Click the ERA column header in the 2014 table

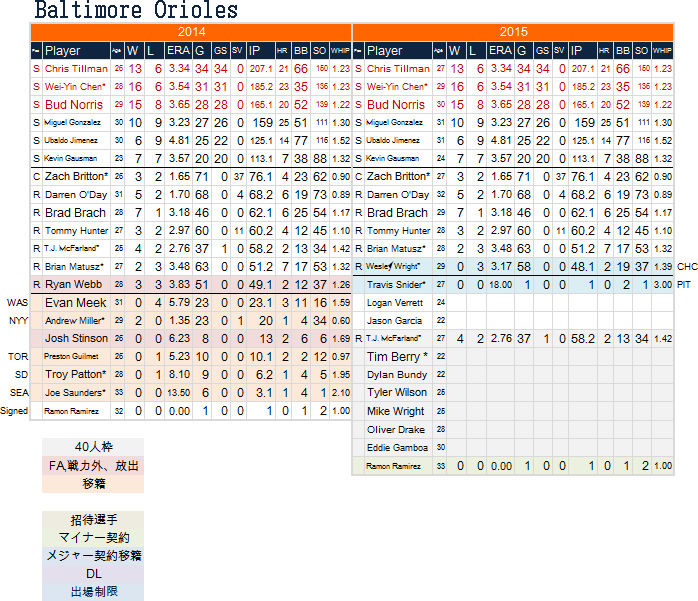(x=178, y=51)
